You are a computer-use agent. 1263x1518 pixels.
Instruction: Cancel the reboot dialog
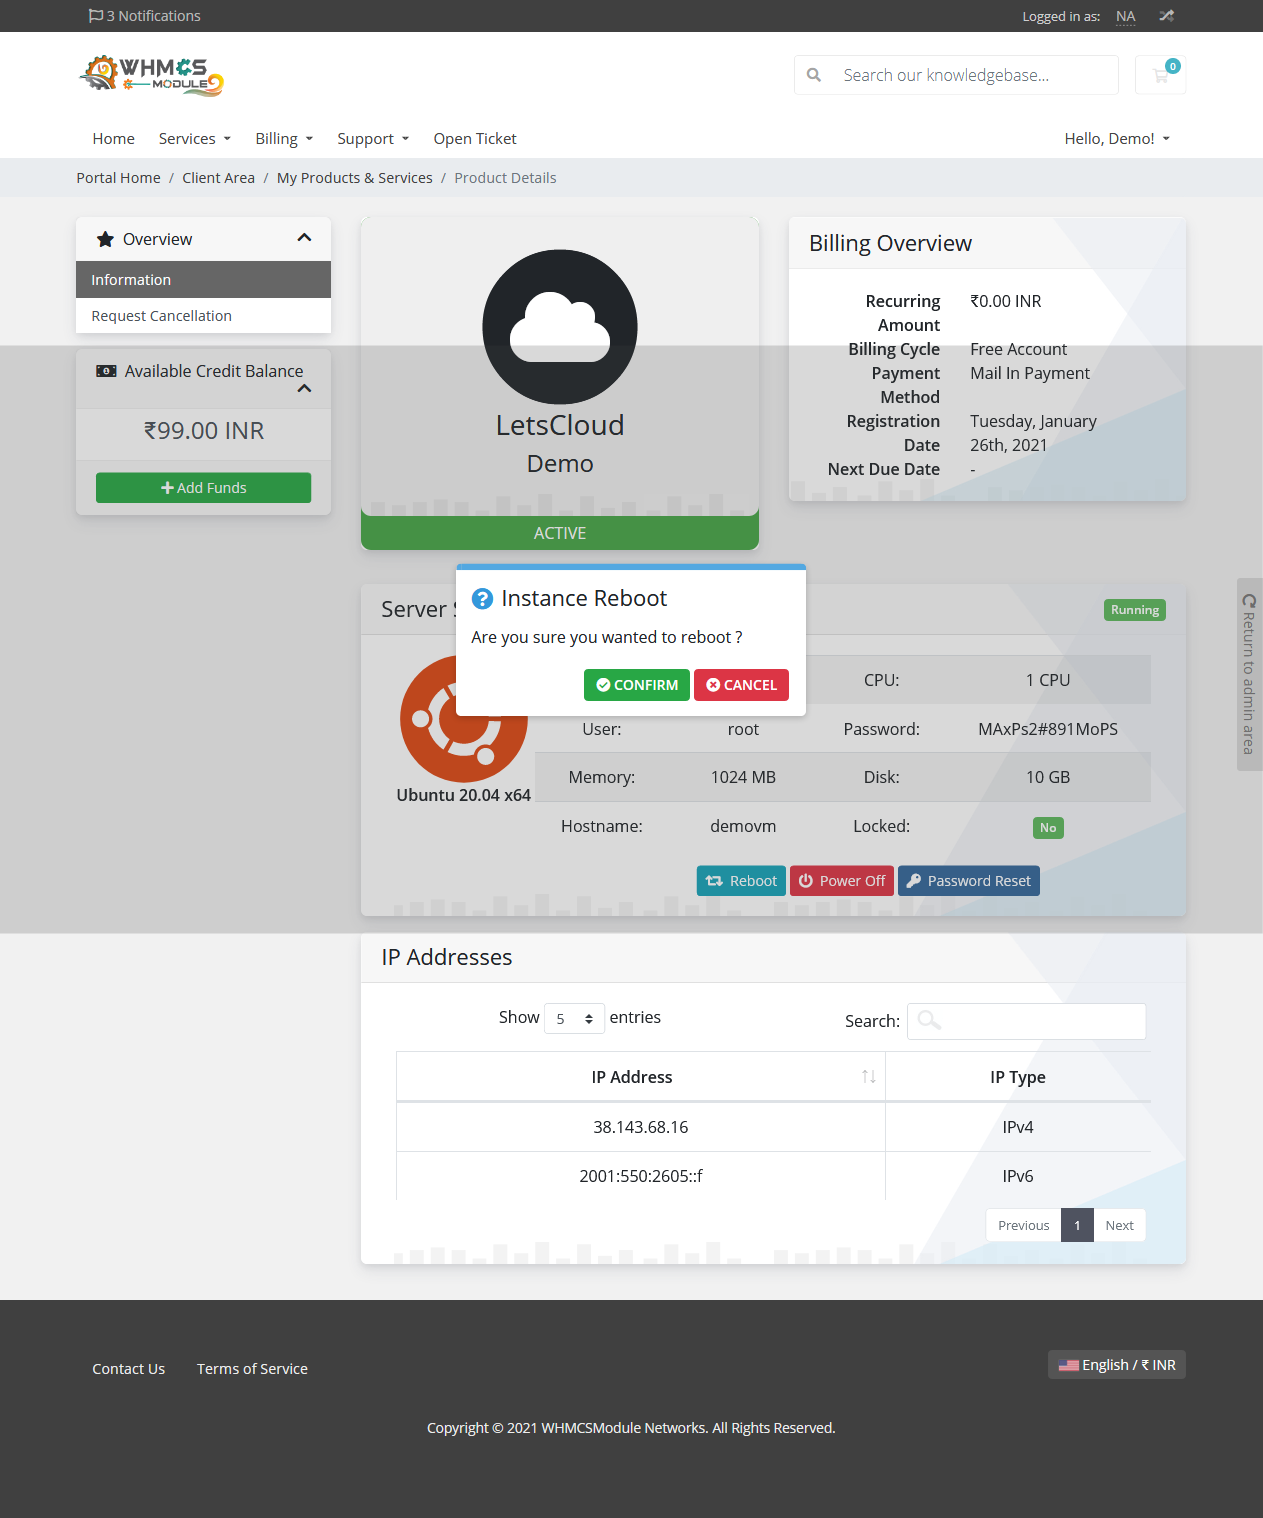741,685
